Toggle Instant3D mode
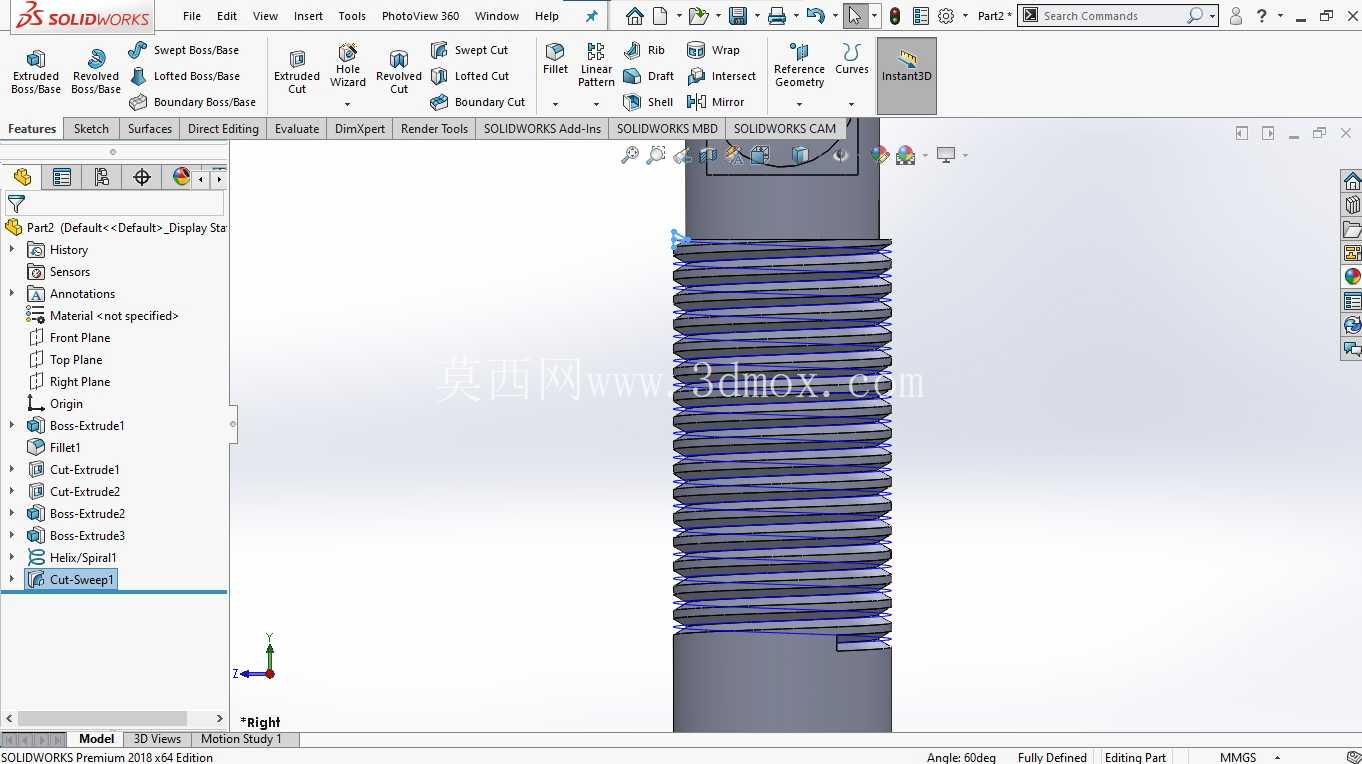Screen dimensions: 1362x764 [907, 76]
